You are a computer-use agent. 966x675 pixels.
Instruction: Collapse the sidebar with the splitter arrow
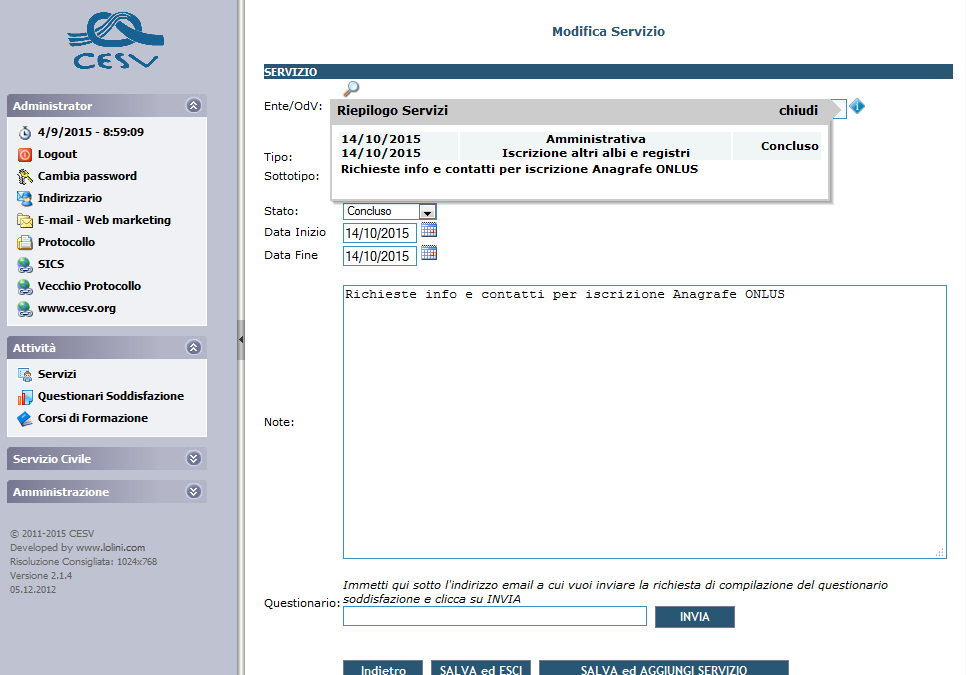(241, 339)
